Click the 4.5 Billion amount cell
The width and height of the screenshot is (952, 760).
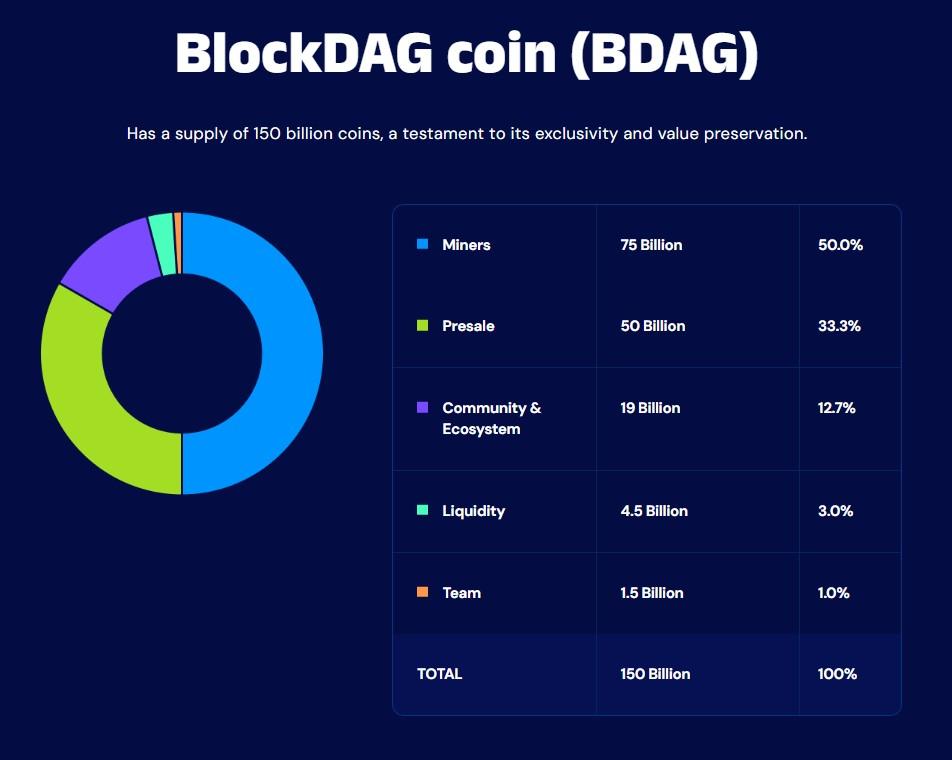tap(654, 511)
